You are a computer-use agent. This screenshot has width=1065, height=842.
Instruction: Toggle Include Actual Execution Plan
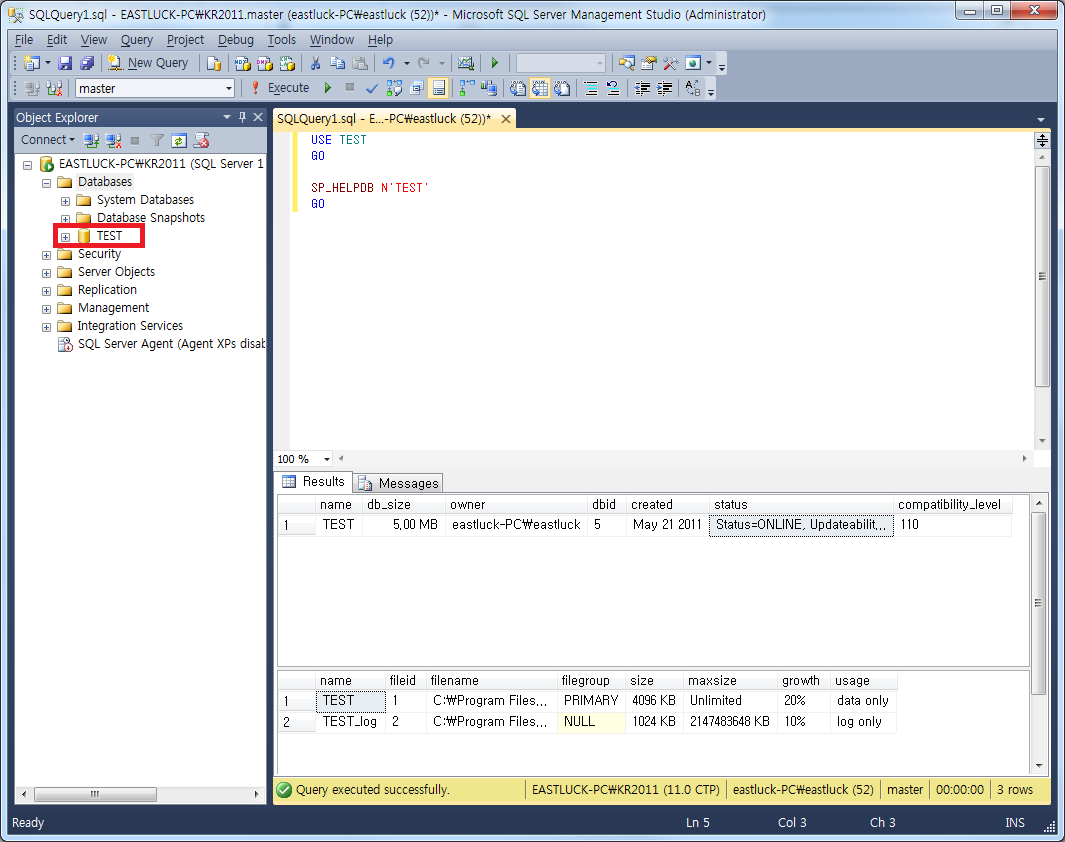click(x=467, y=88)
